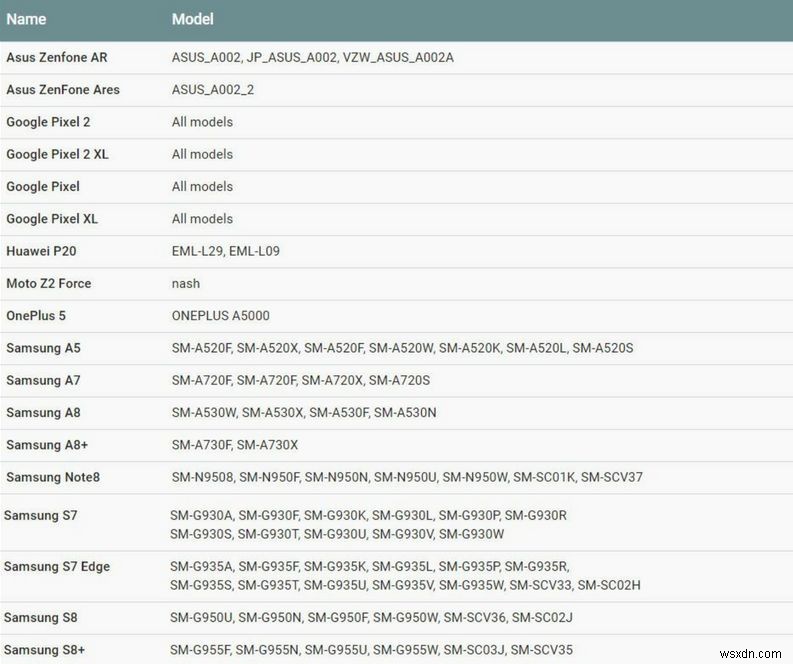Click the ASUS_A002_2 model cell
Viewport: 793px width, 664px height.
pos(213,90)
